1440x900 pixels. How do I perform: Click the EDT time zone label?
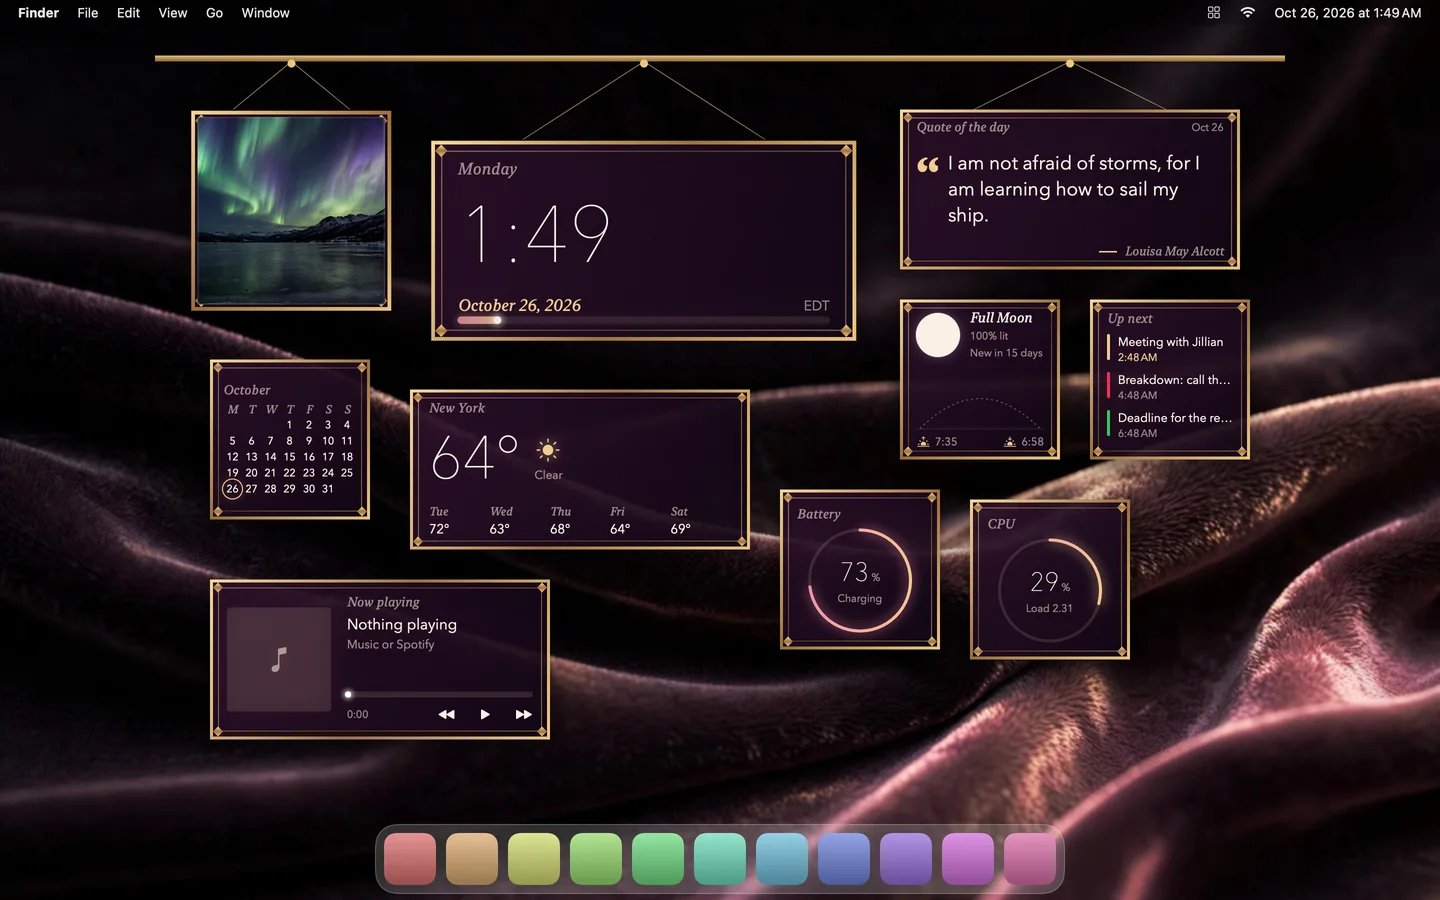[x=816, y=306]
